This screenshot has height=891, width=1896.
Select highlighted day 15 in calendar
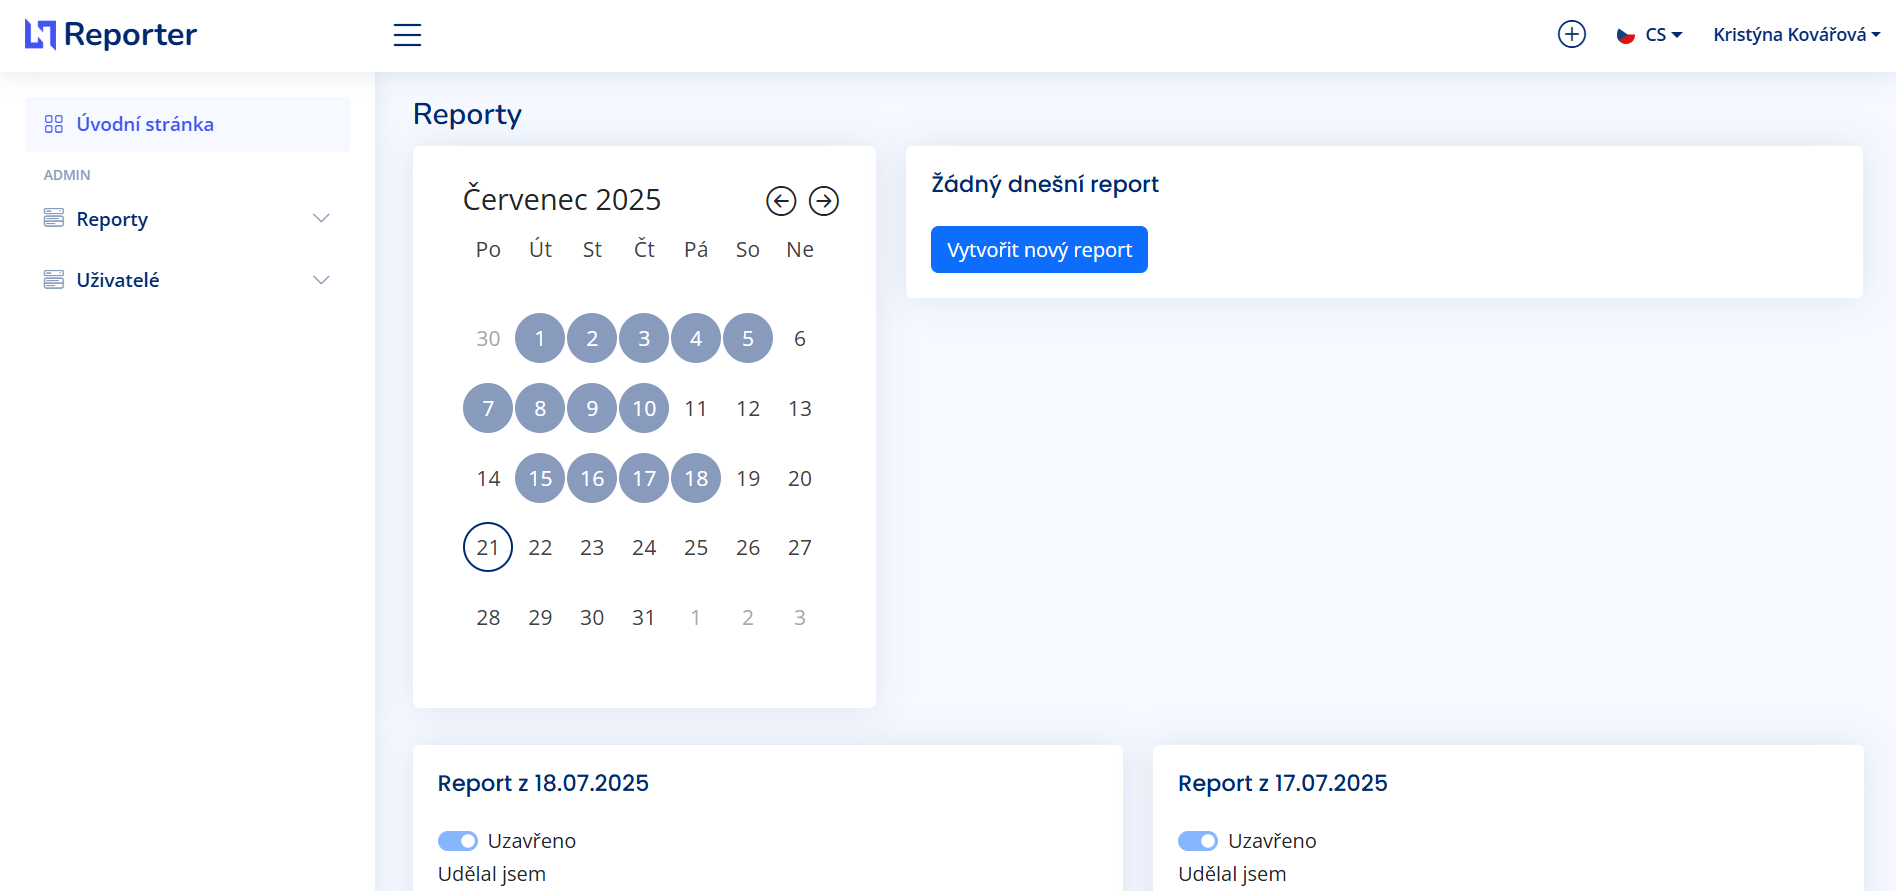coord(540,478)
